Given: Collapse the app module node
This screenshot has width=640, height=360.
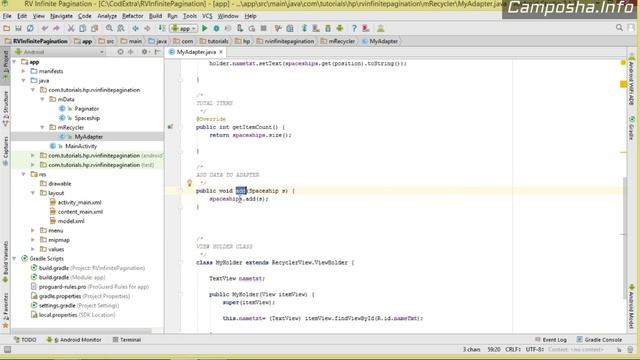Looking at the screenshot, I should click(15, 62).
